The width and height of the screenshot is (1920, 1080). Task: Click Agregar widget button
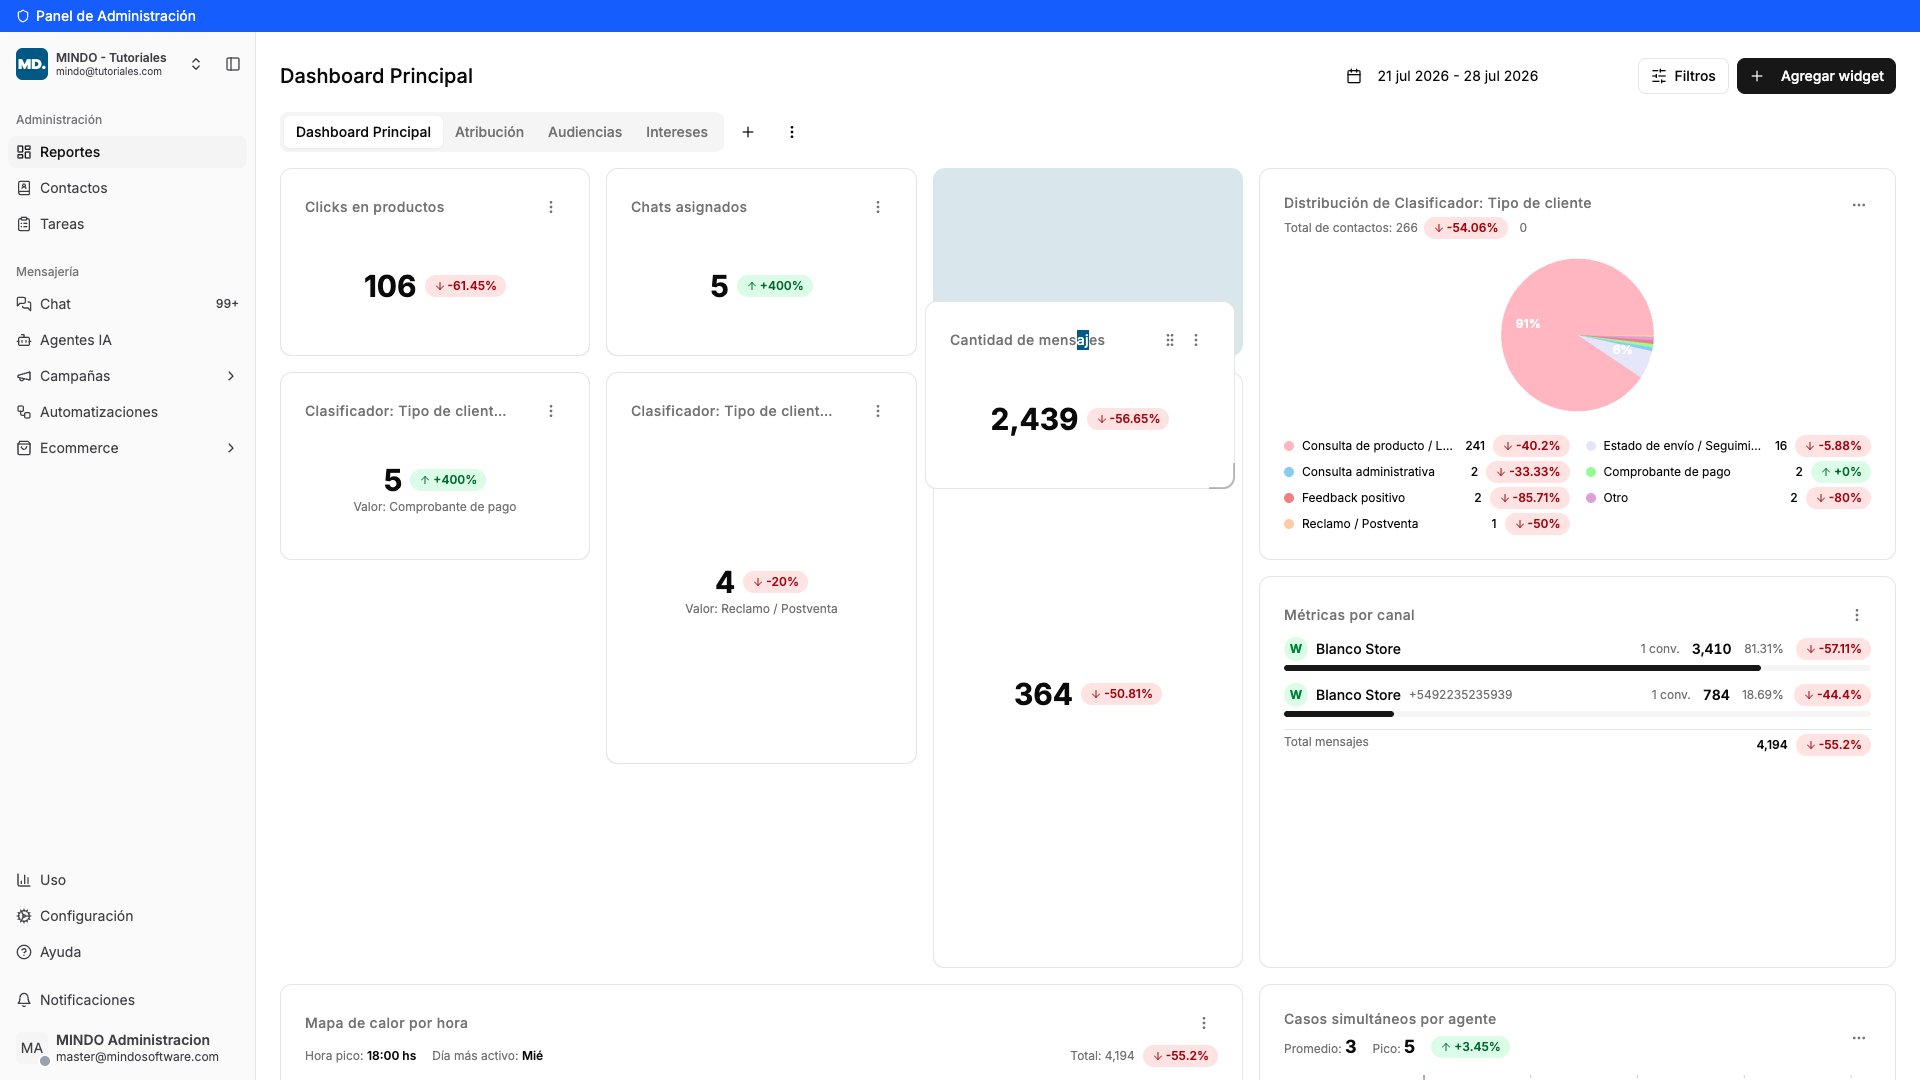pyautogui.click(x=1816, y=76)
